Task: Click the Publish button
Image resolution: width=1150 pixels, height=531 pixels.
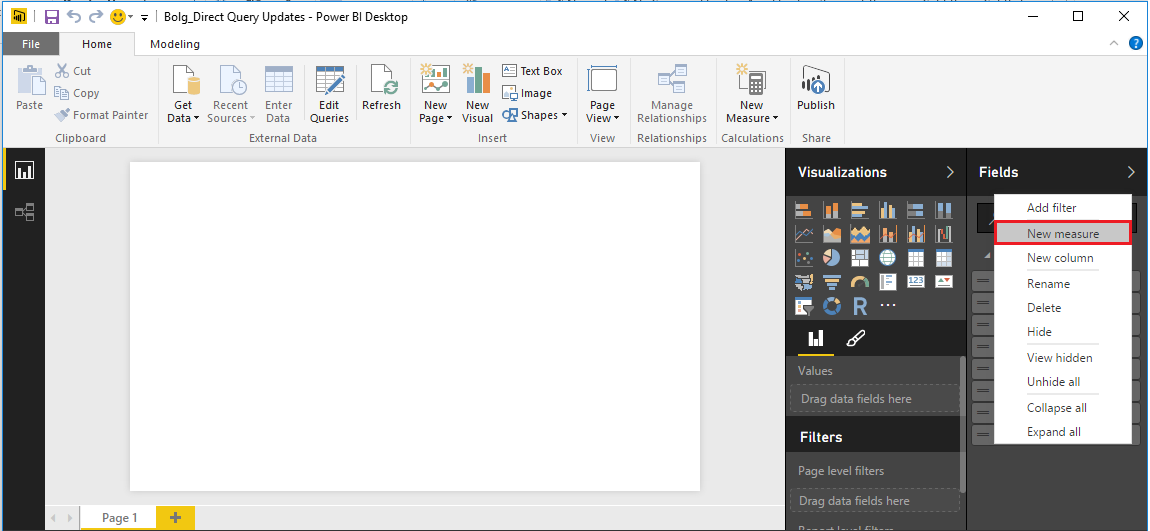Action: pos(816,89)
